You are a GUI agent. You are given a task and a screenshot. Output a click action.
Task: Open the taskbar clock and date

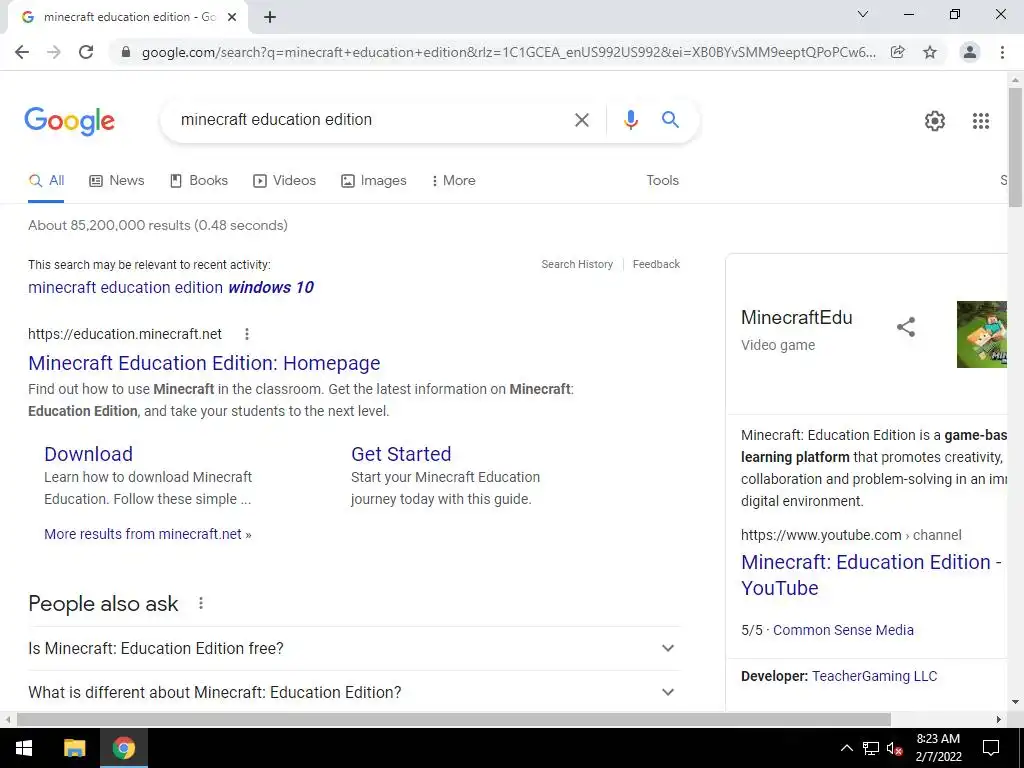tap(938, 748)
